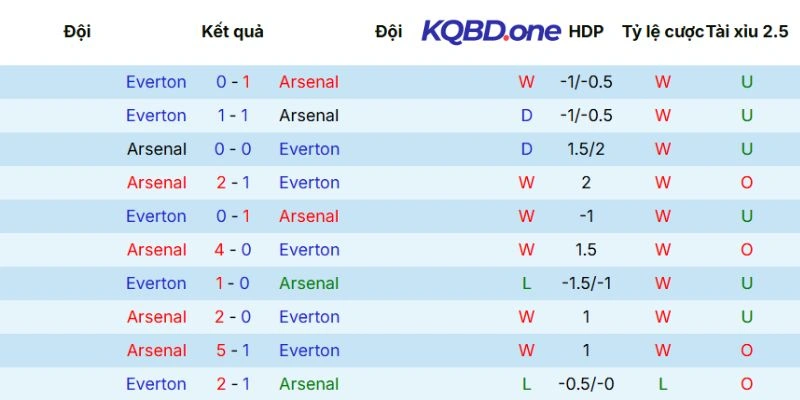Select the HDP column header
800x400 pixels.
[585, 32]
